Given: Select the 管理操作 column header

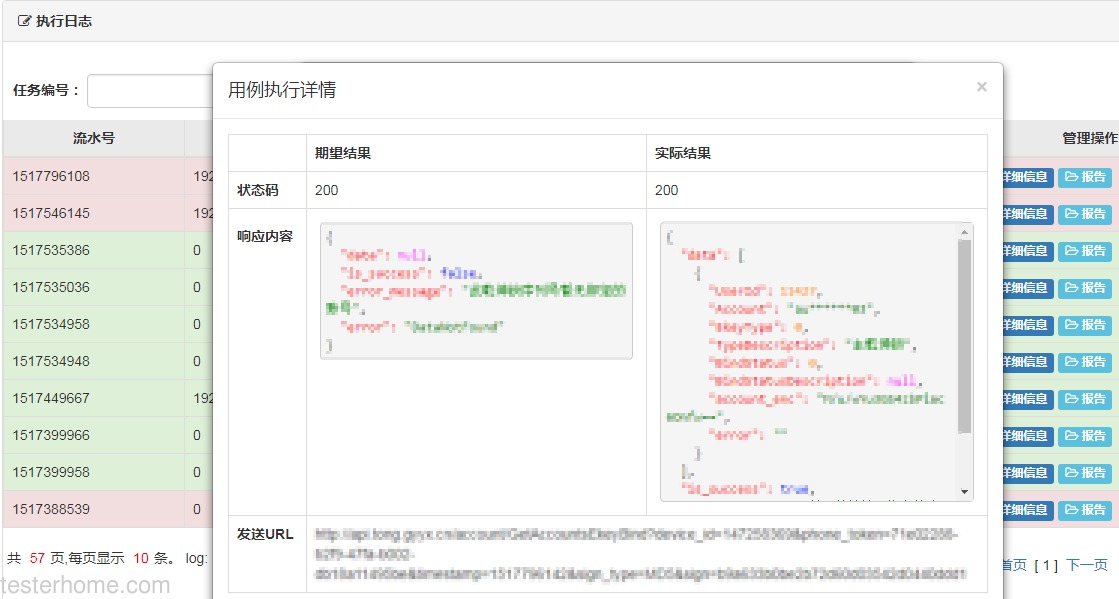Looking at the screenshot, I should pos(1090,139).
